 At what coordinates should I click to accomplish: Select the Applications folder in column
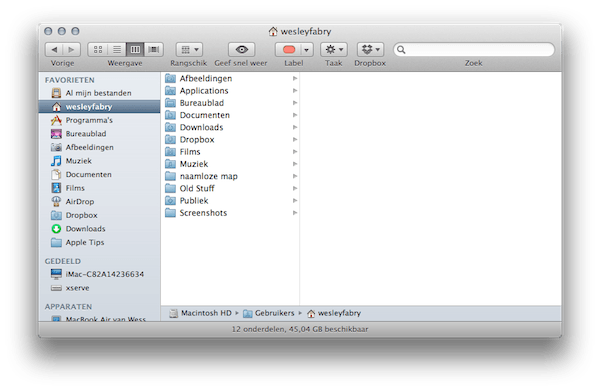click(x=230, y=91)
